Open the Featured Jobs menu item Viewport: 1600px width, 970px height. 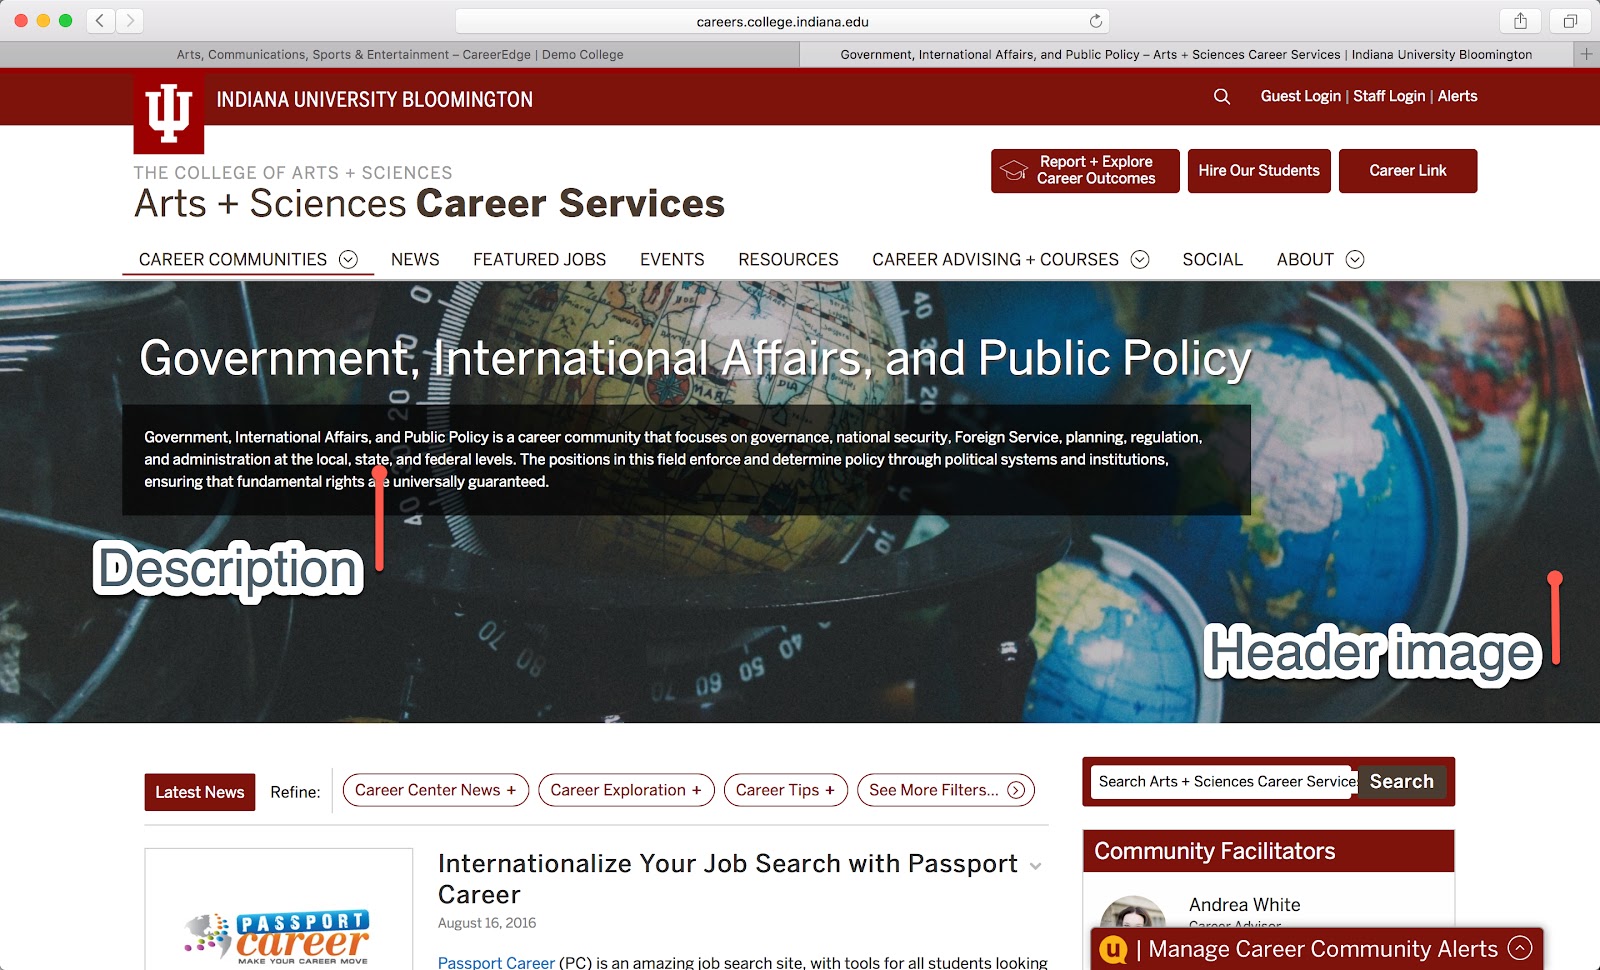click(x=539, y=260)
